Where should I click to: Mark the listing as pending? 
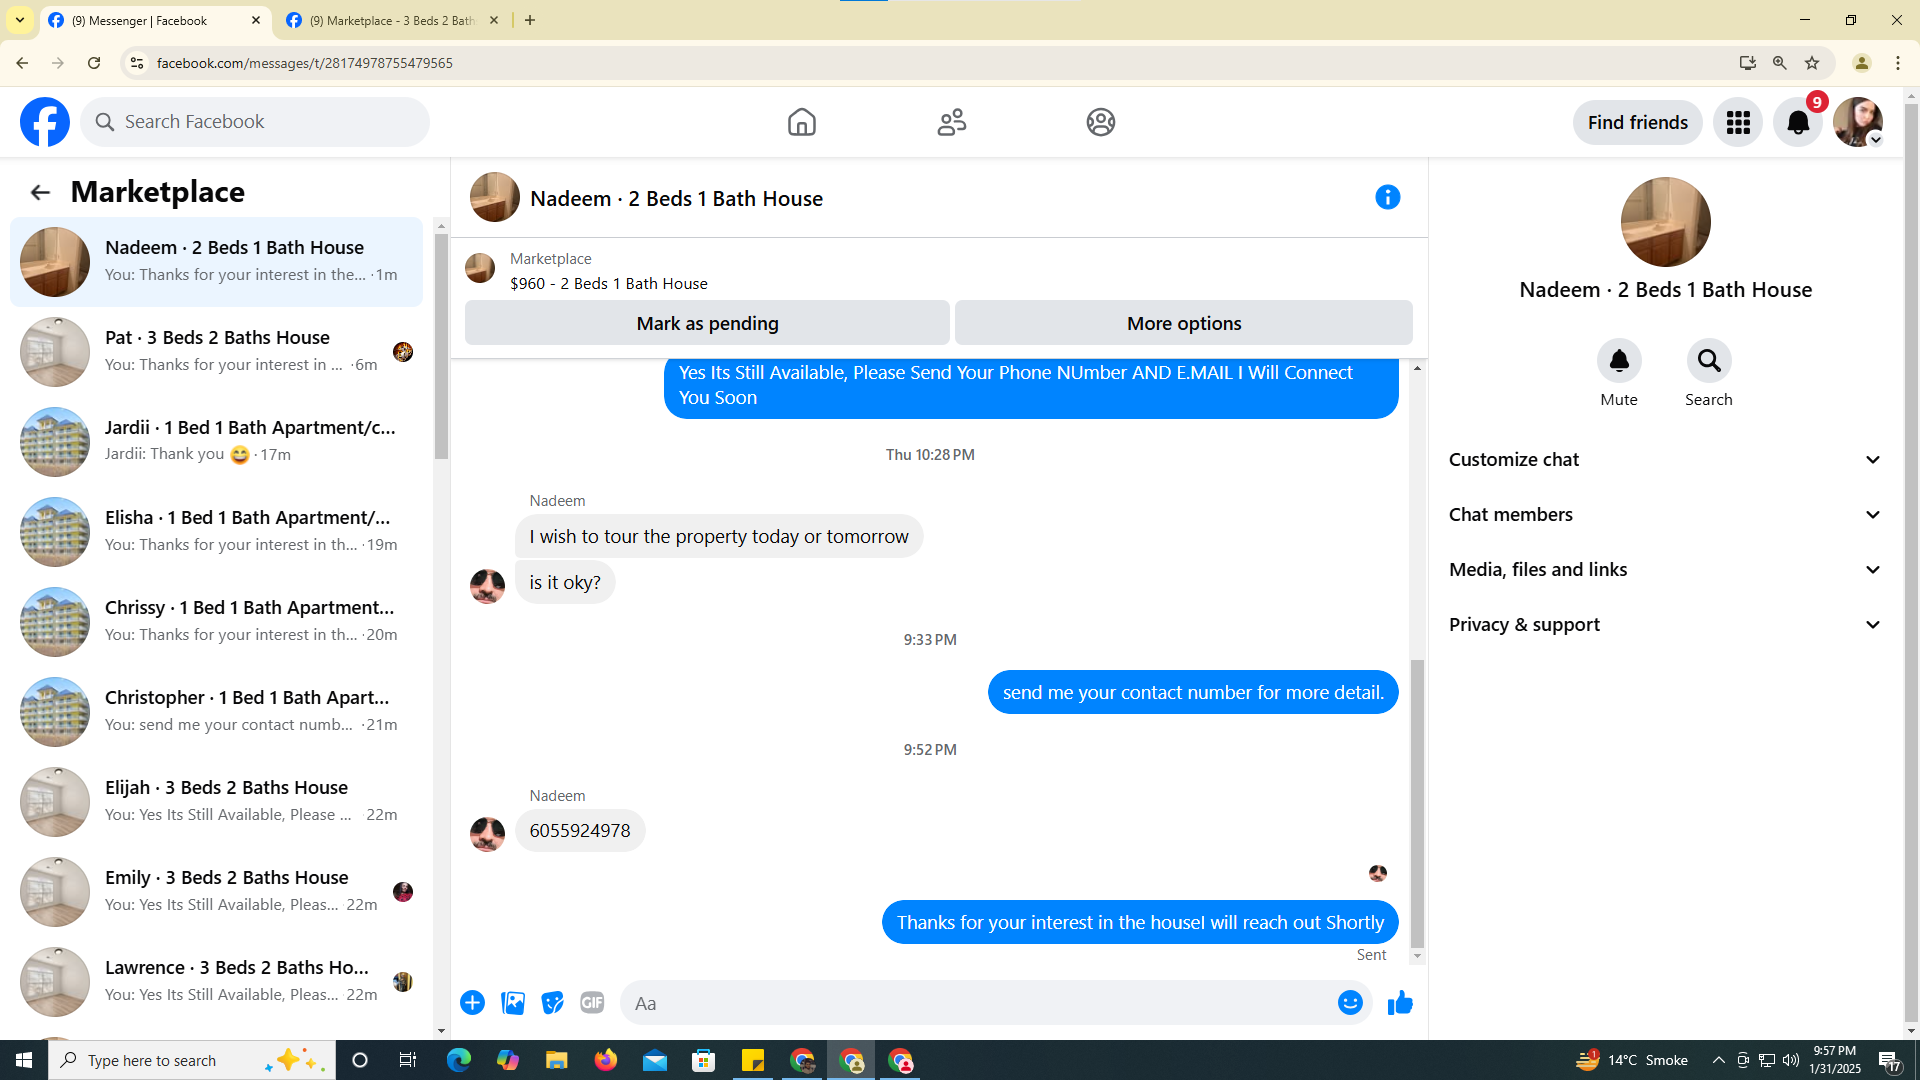pyautogui.click(x=707, y=323)
